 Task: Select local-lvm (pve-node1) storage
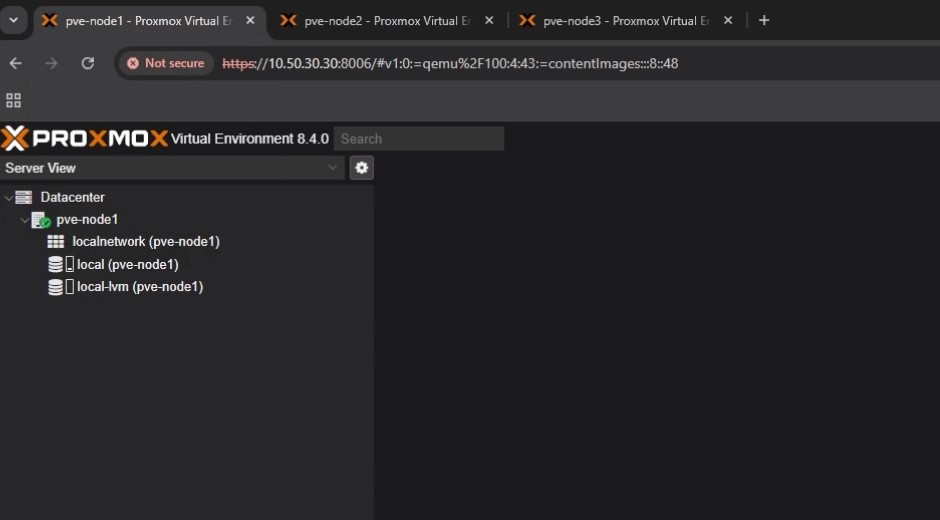(140, 287)
